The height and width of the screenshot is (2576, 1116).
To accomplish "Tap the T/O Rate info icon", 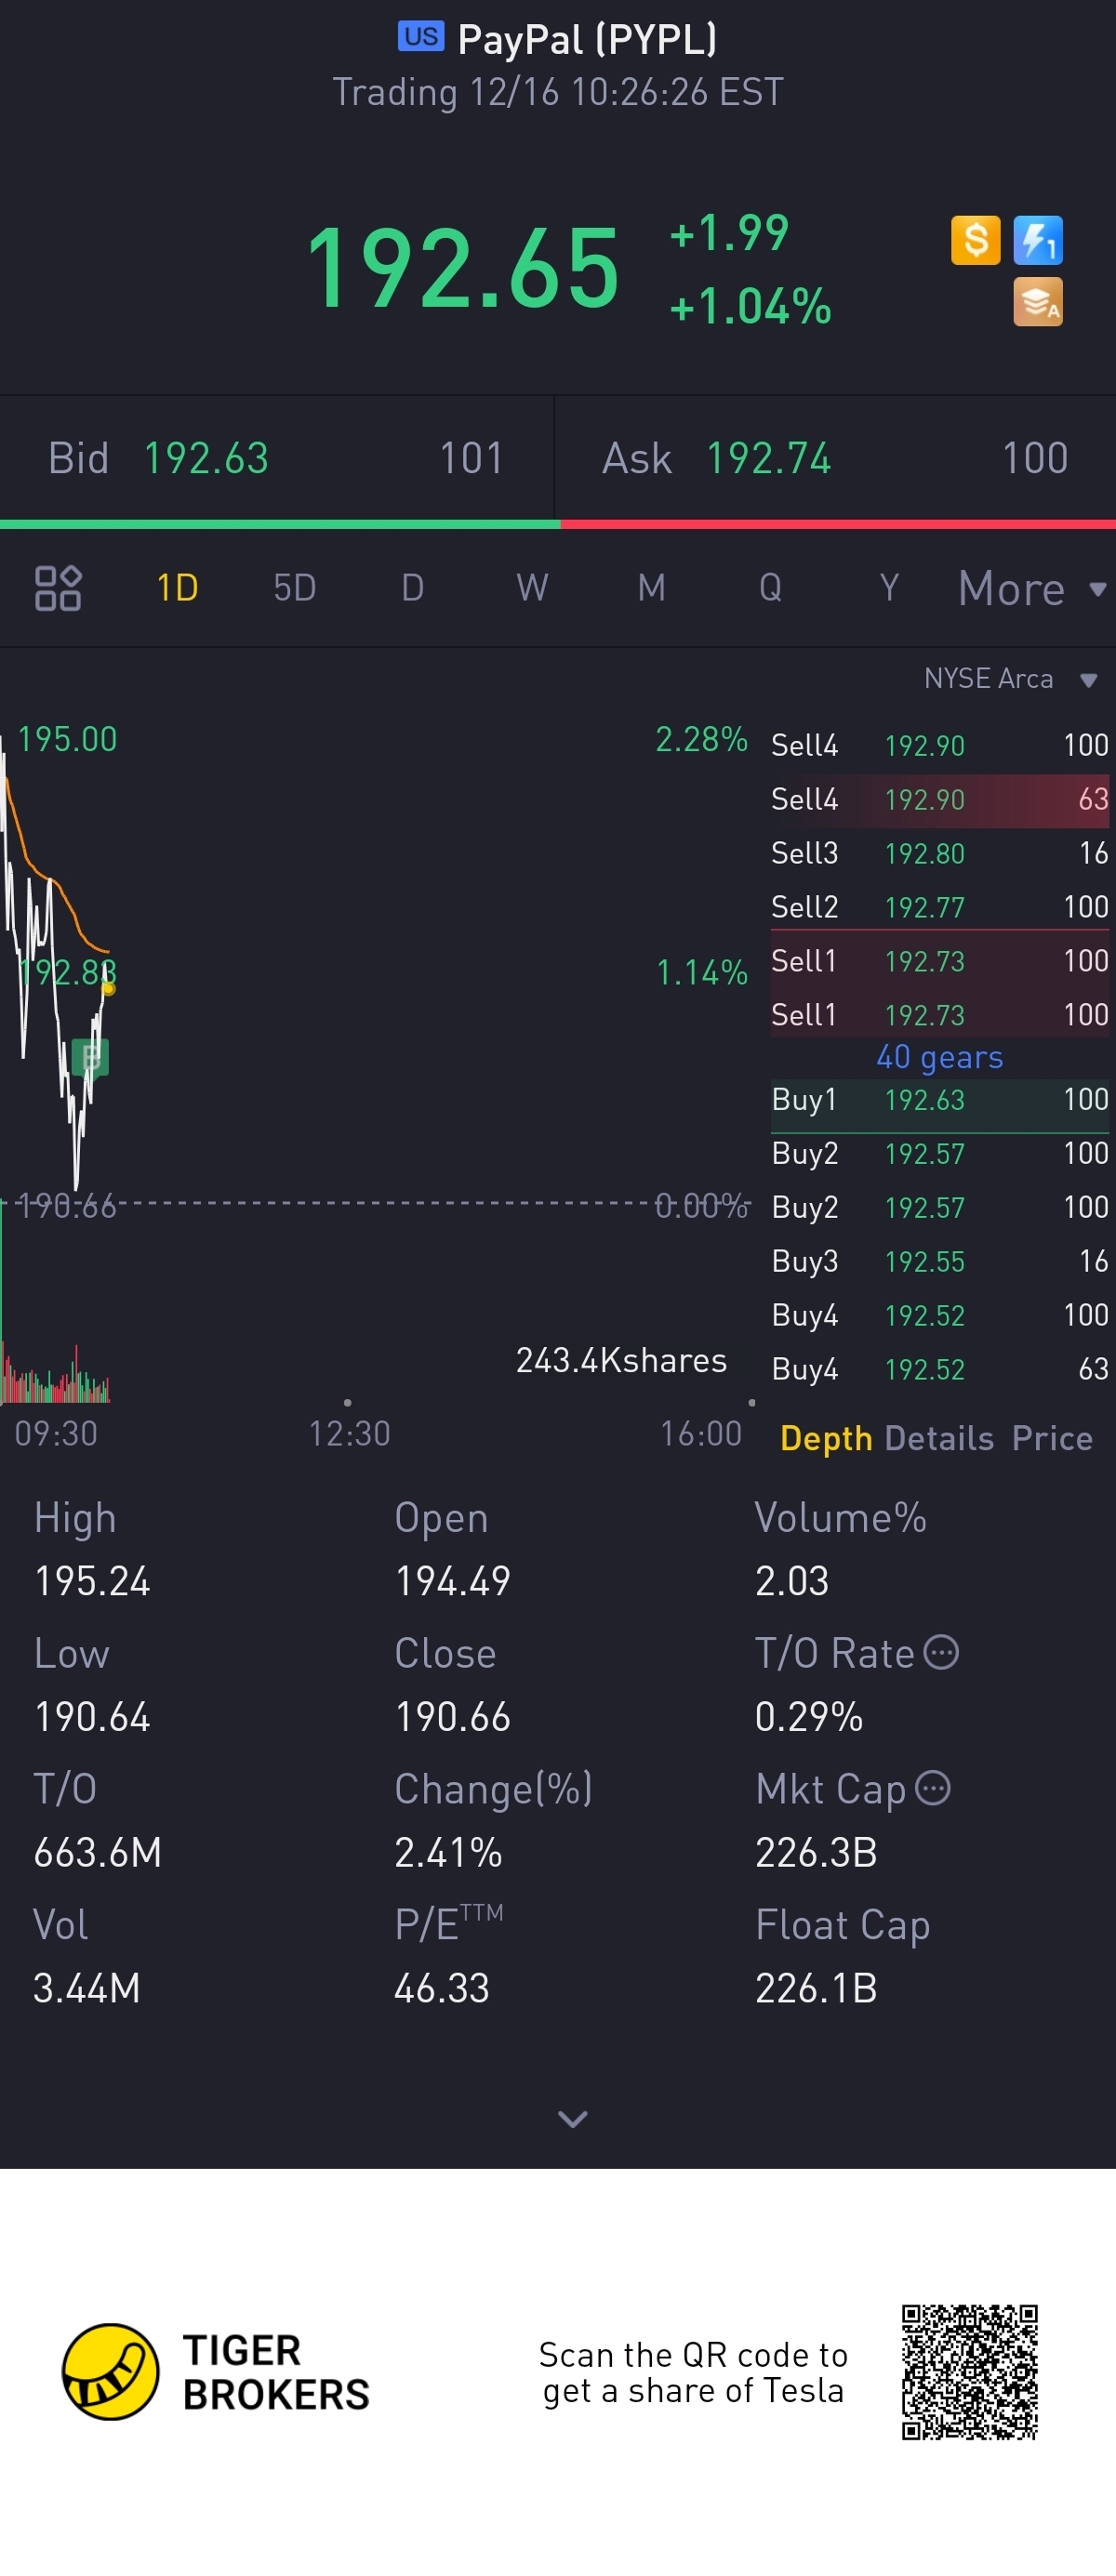I will pyautogui.click(x=941, y=1652).
